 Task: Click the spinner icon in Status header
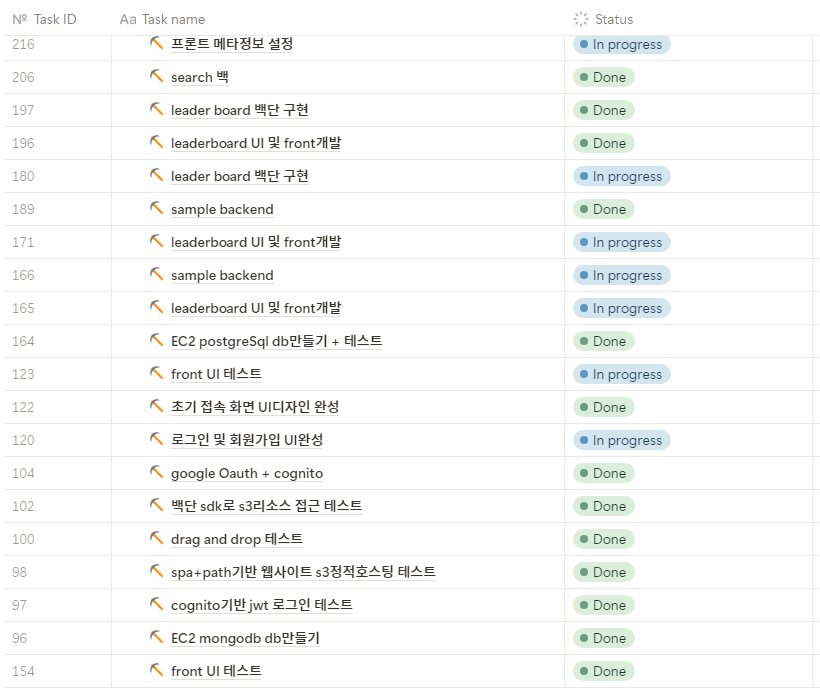coord(580,19)
